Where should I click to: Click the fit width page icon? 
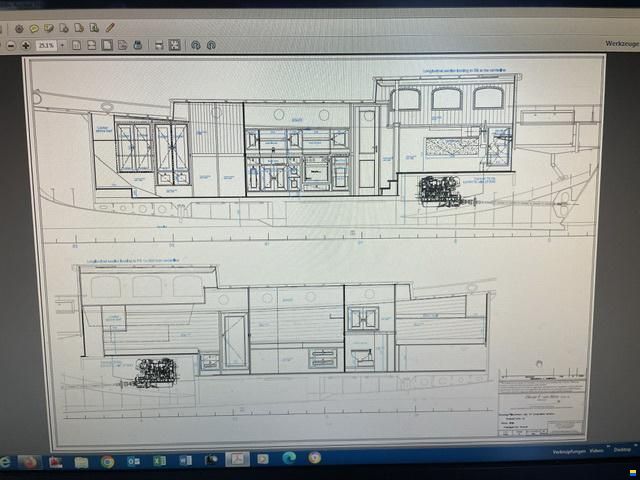122,45
